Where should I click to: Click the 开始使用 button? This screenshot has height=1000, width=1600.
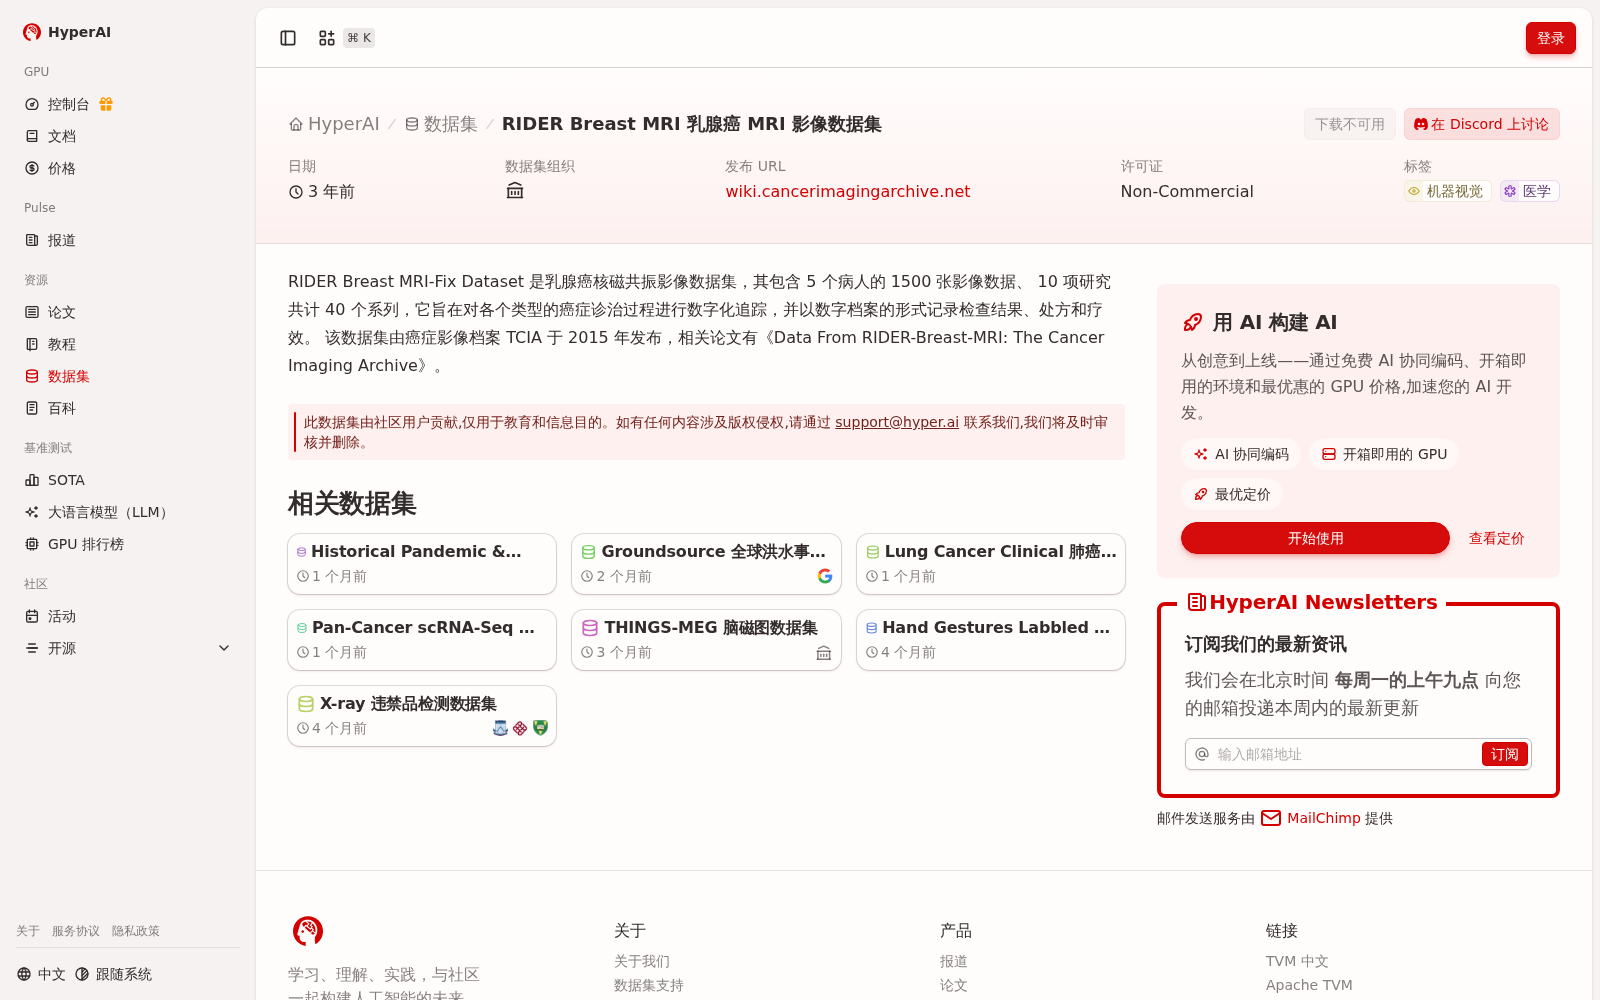pyautogui.click(x=1315, y=538)
